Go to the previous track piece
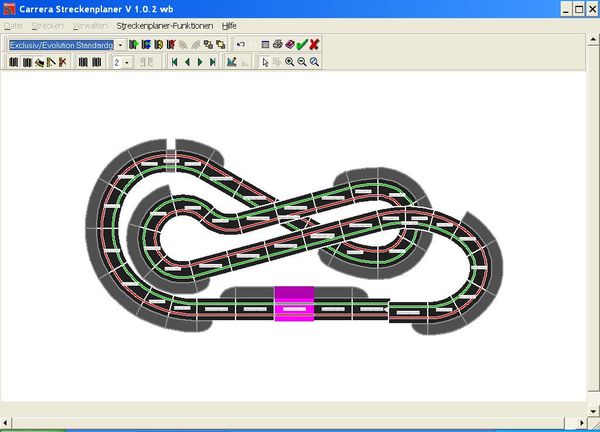 188,62
